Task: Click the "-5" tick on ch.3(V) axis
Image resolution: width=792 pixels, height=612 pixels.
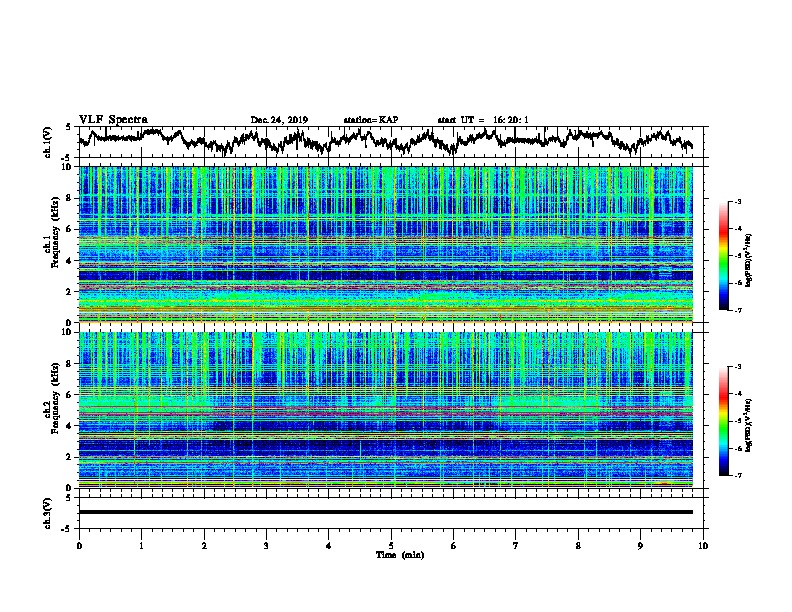Action: (x=67, y=529)
